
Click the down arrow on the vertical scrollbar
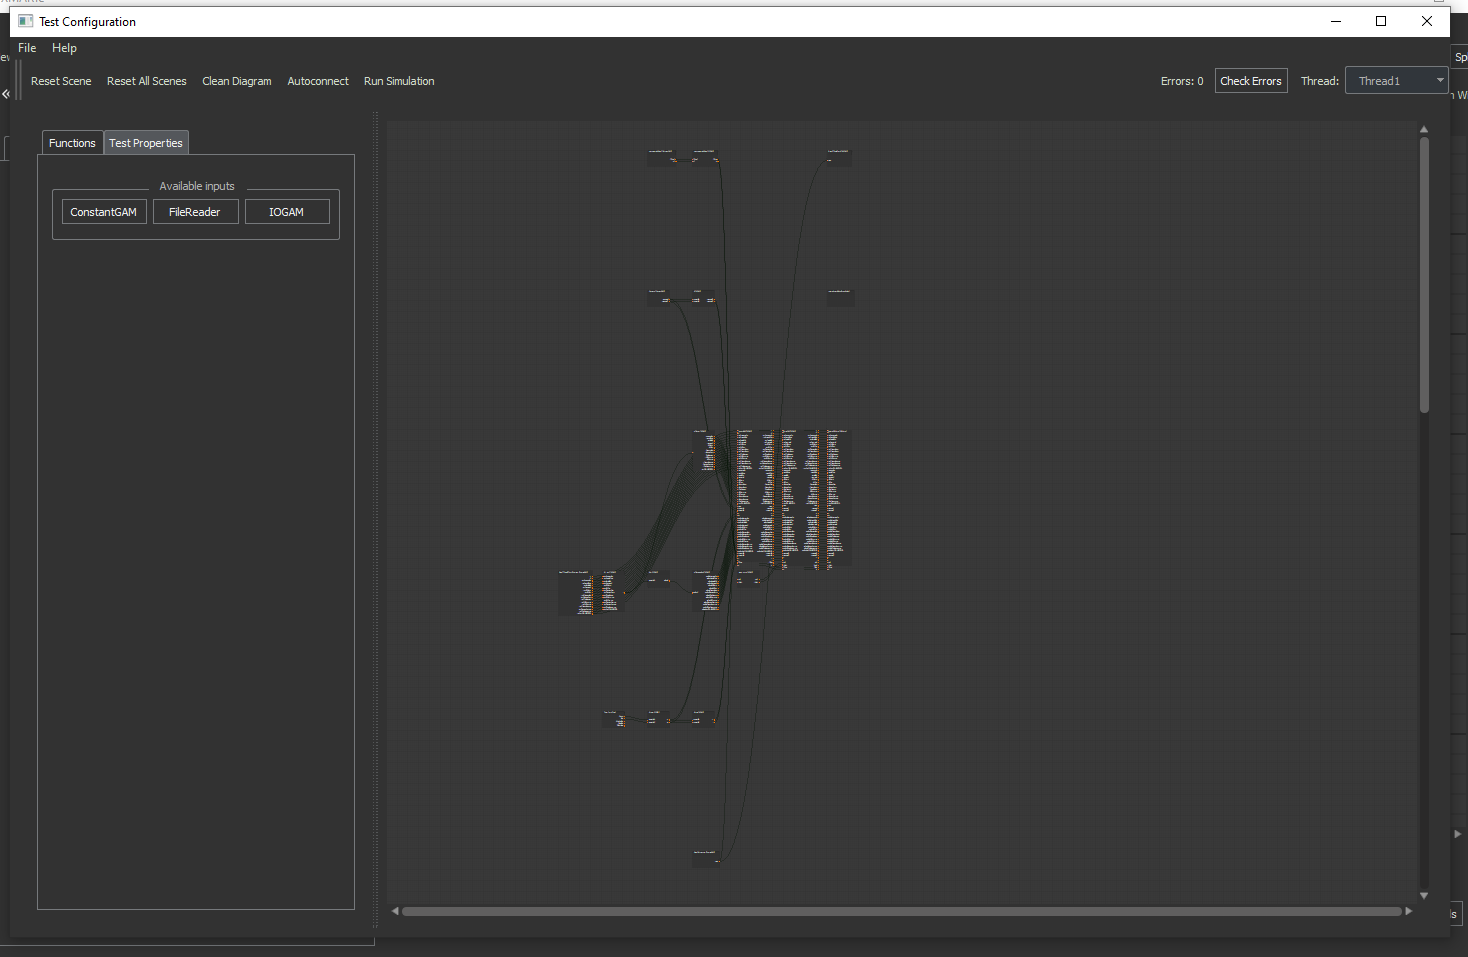point(1423,895)
